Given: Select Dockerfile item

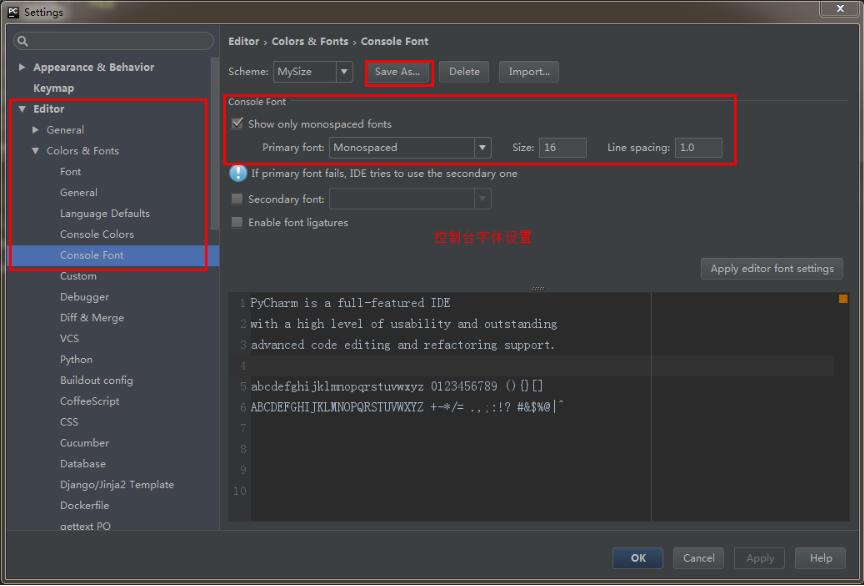Looking at the screenshot, I should tap(84, 506).
